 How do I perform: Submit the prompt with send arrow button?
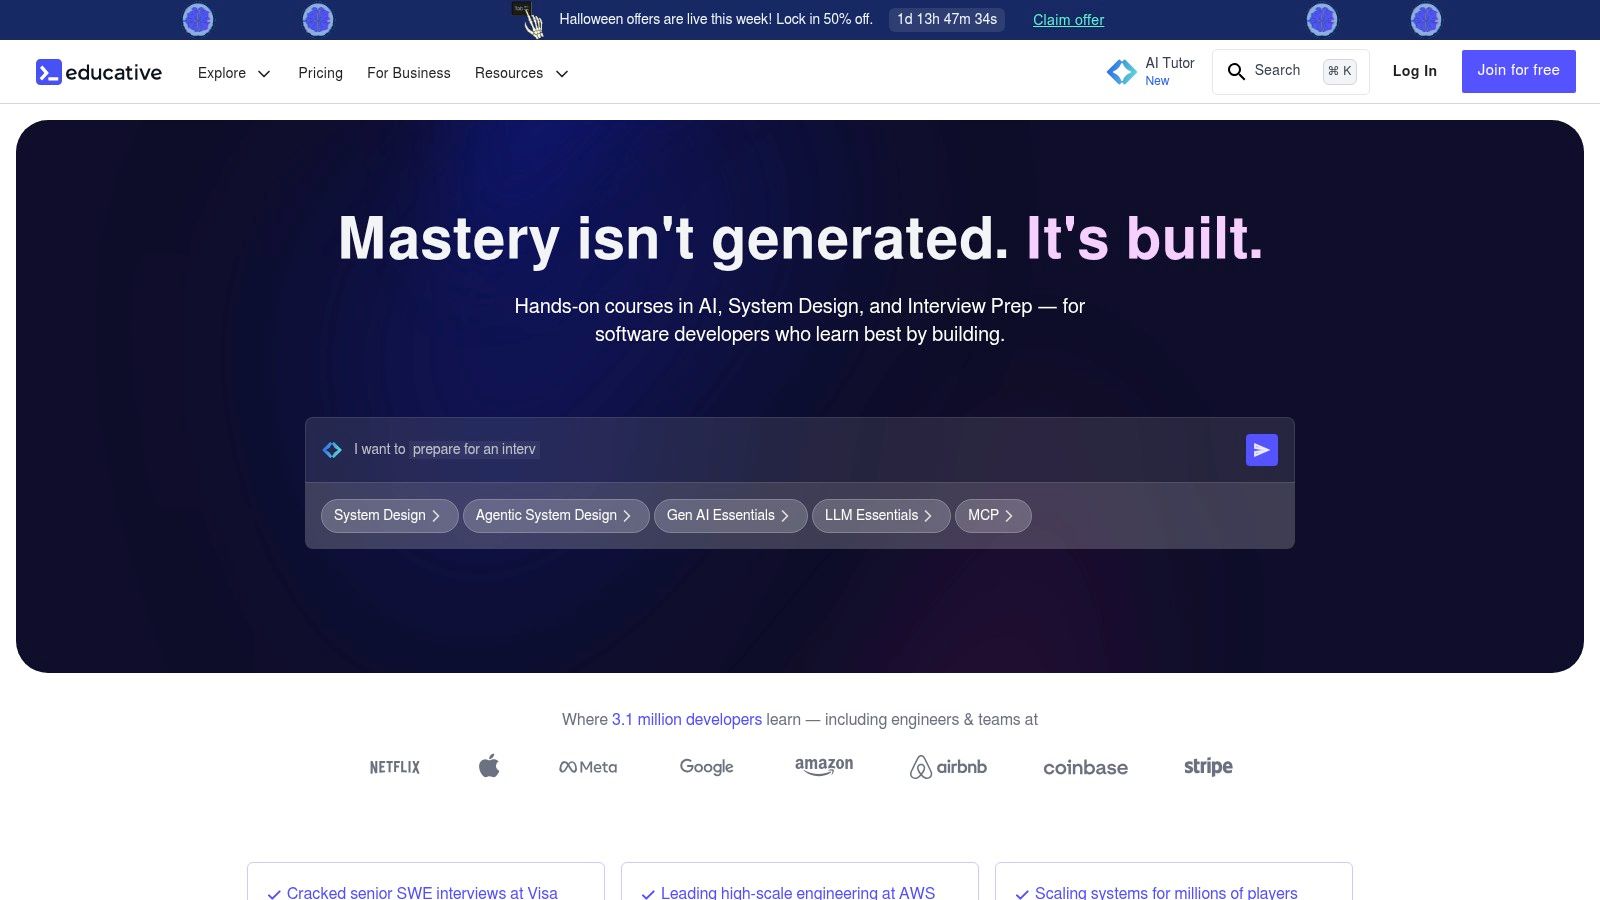(1262, 450)
